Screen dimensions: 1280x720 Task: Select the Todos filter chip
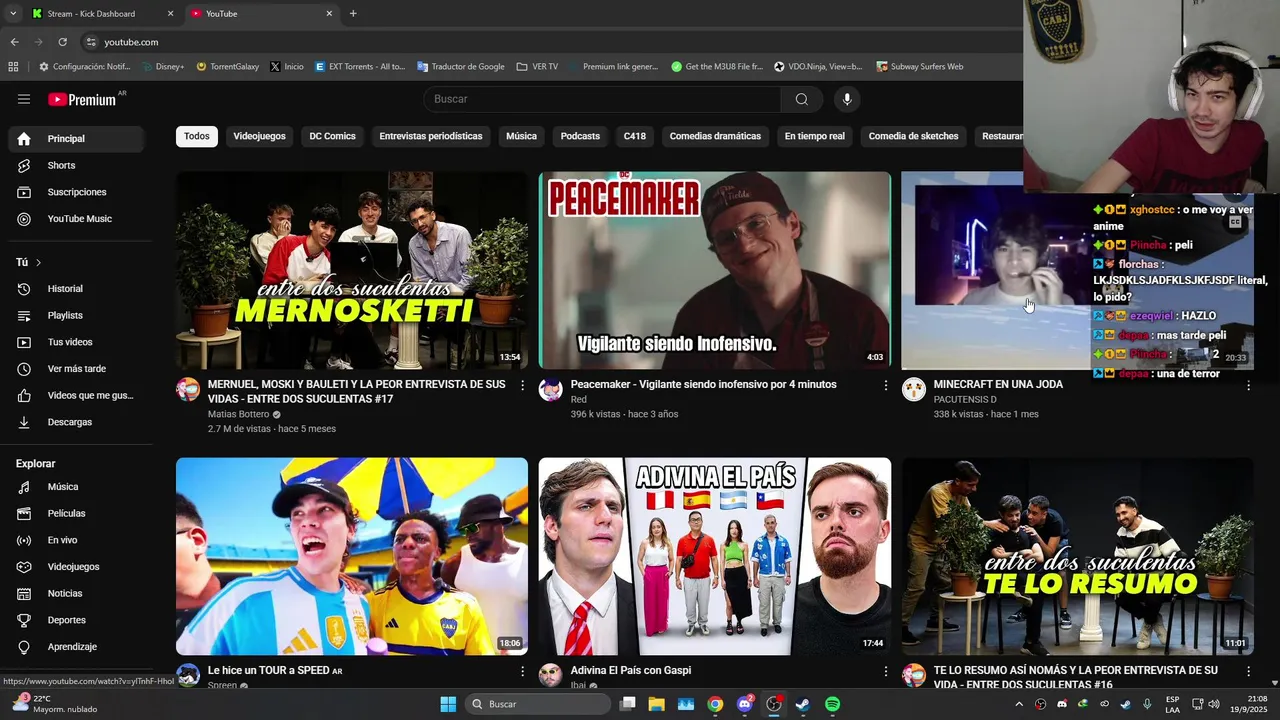point(197,136)
